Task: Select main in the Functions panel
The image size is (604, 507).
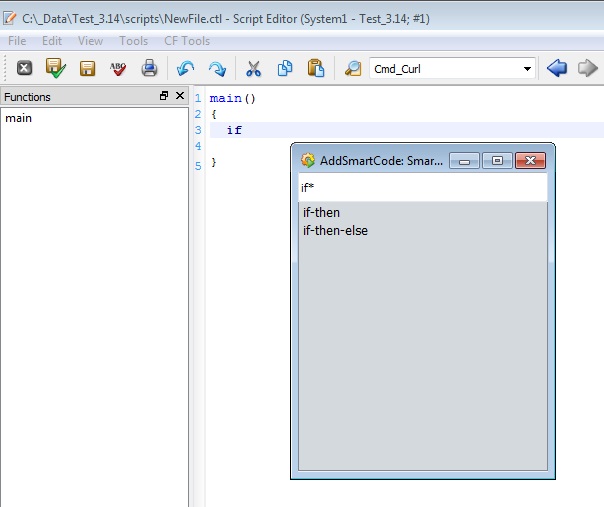Action: [19, 118]
